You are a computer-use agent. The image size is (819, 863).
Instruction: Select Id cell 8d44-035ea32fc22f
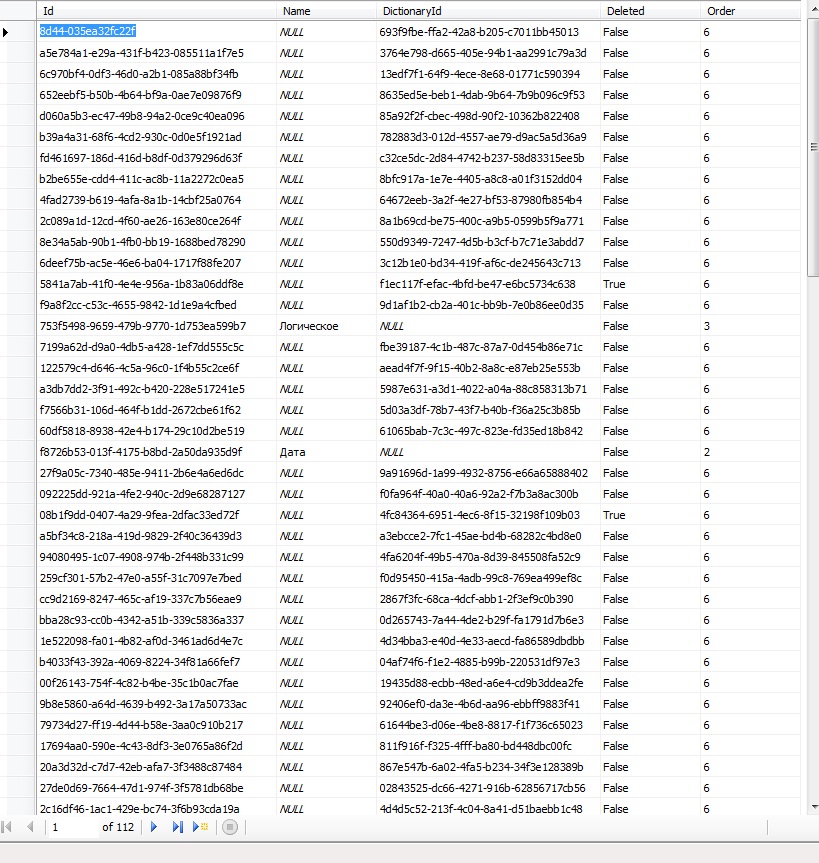(156, 31)
